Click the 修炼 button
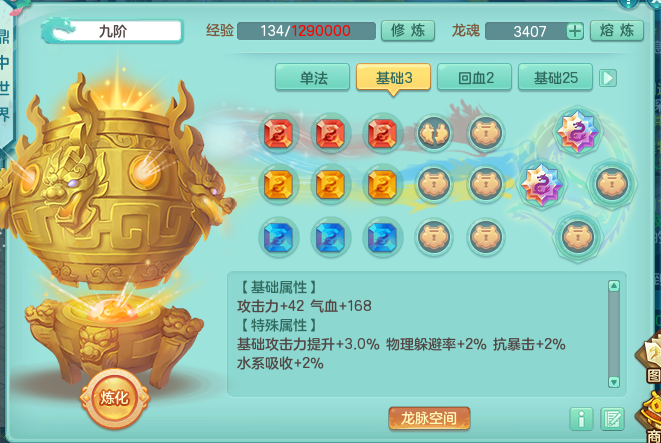The image size is (661, 443). [408, 31]
